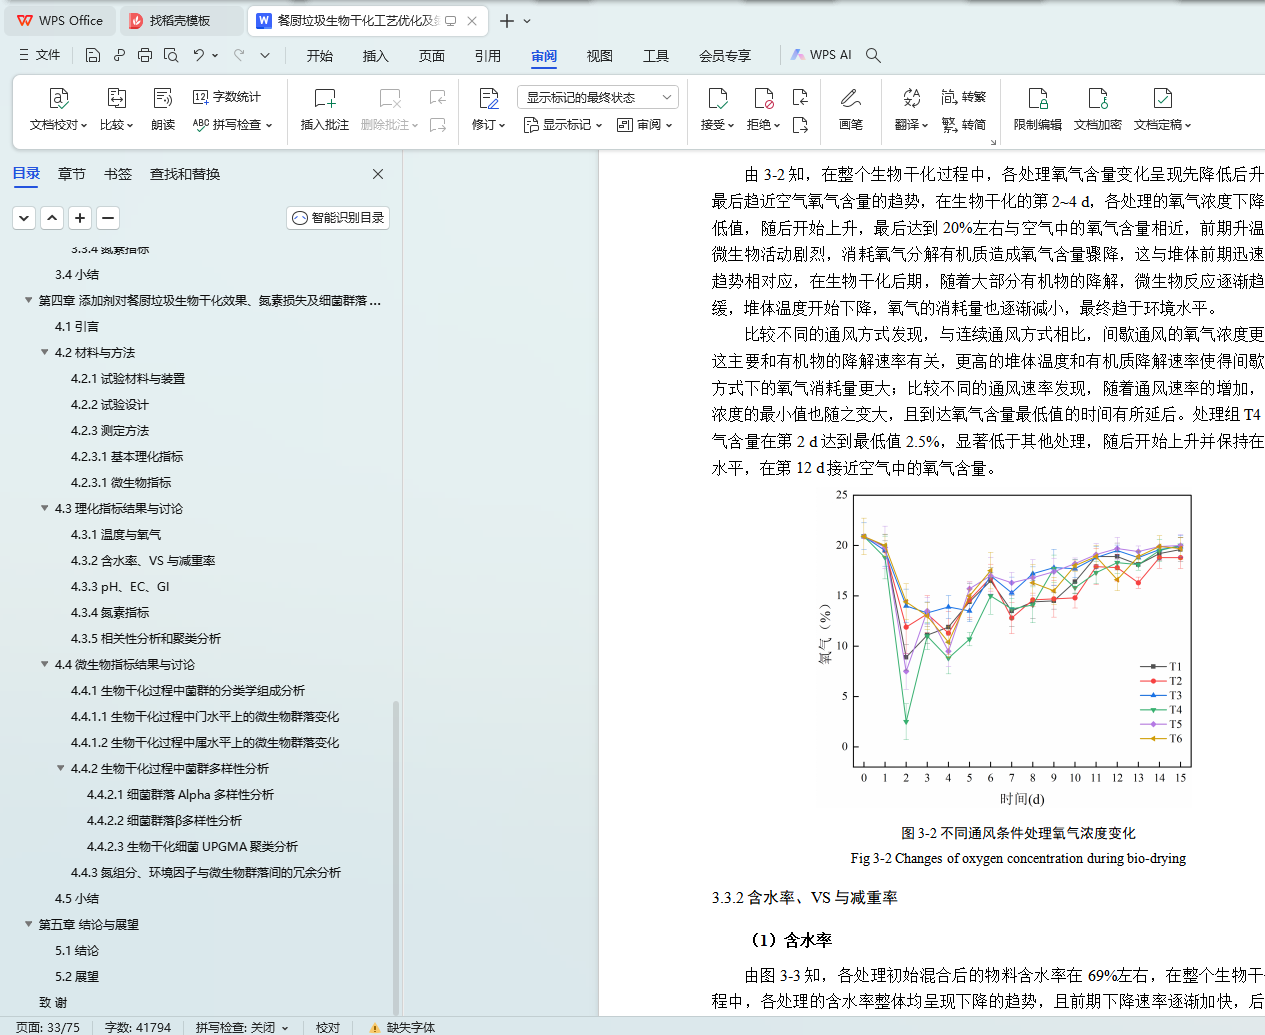Collapse 4.4.2 菌群多样性分析 node

pyautogui.click(x=60, y=768)
